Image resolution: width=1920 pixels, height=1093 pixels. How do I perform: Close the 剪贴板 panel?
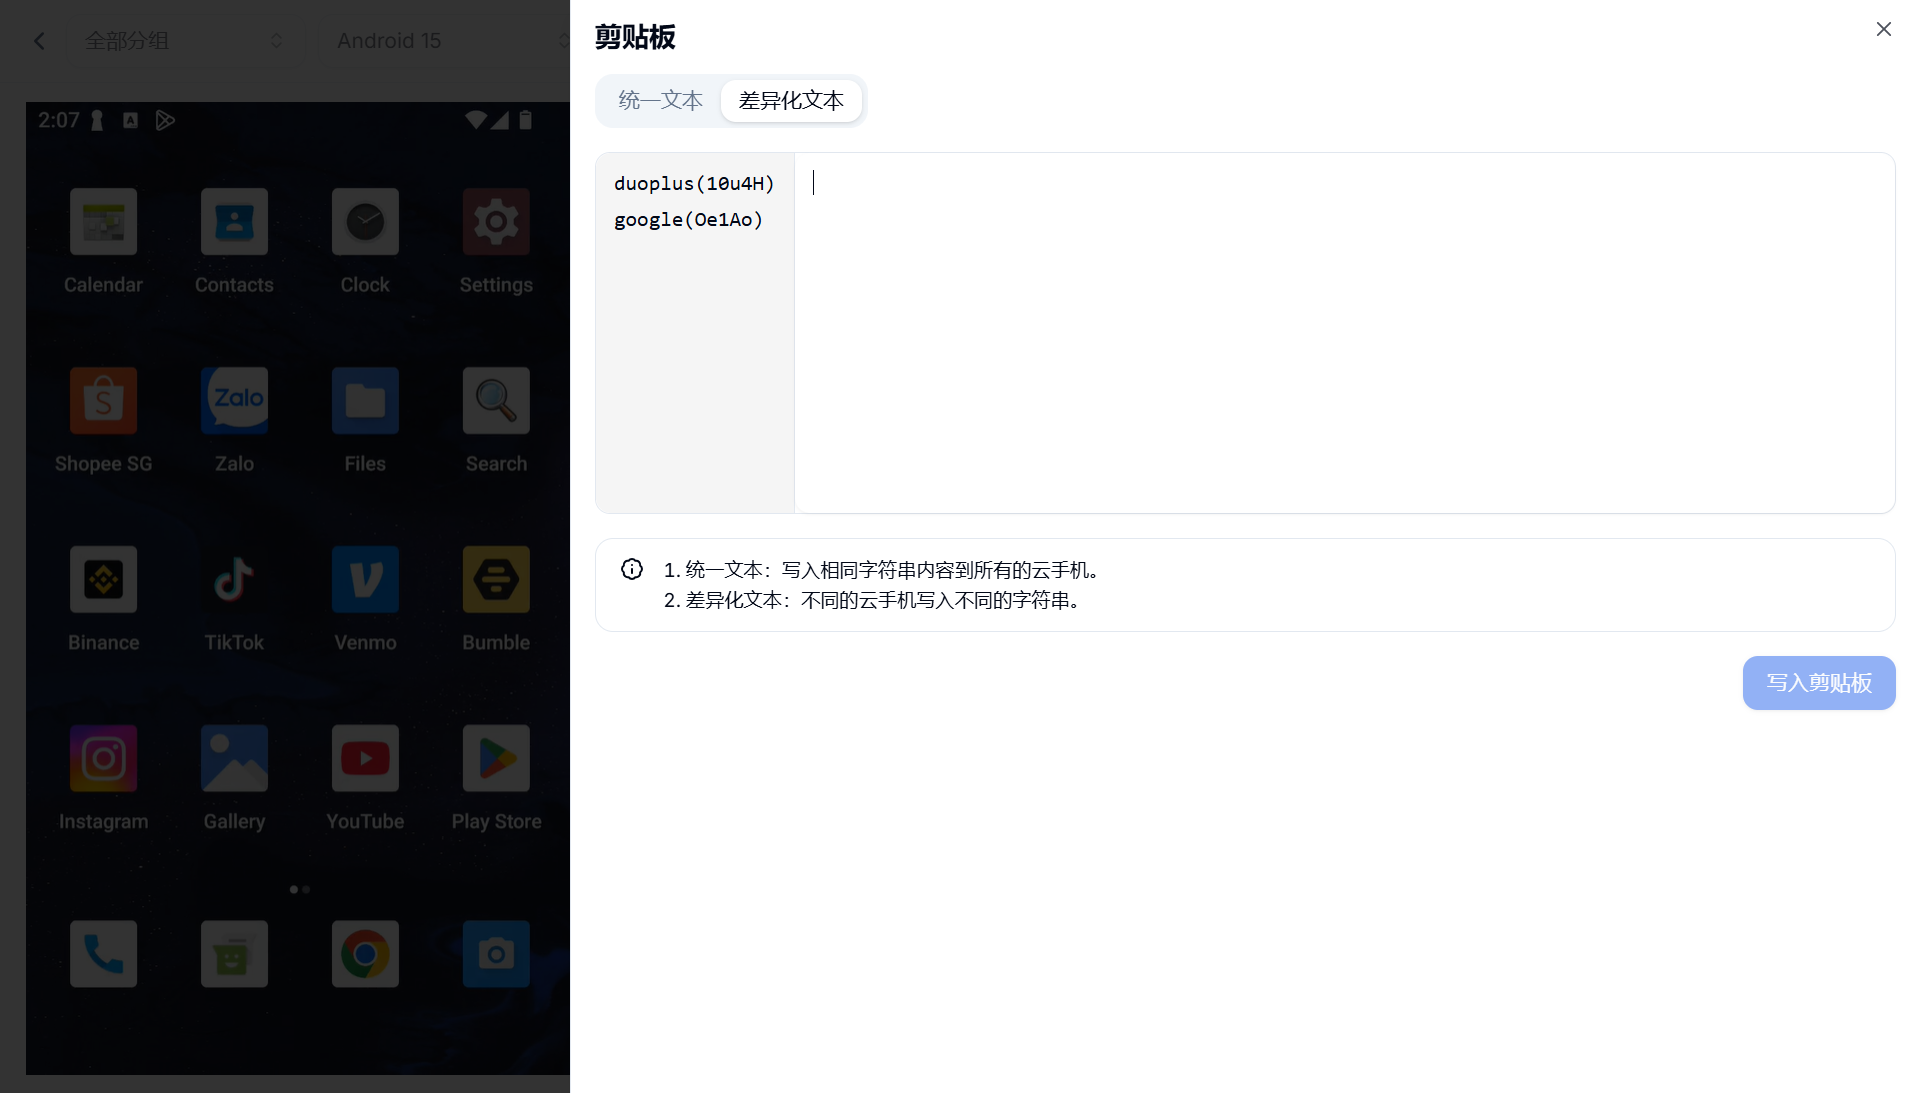(1883, 30)
